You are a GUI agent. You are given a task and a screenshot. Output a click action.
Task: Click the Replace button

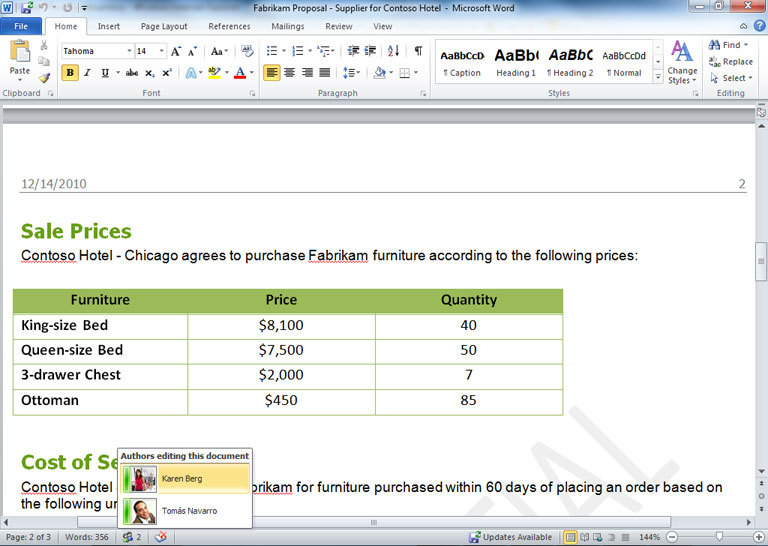[x=730, y=62]
